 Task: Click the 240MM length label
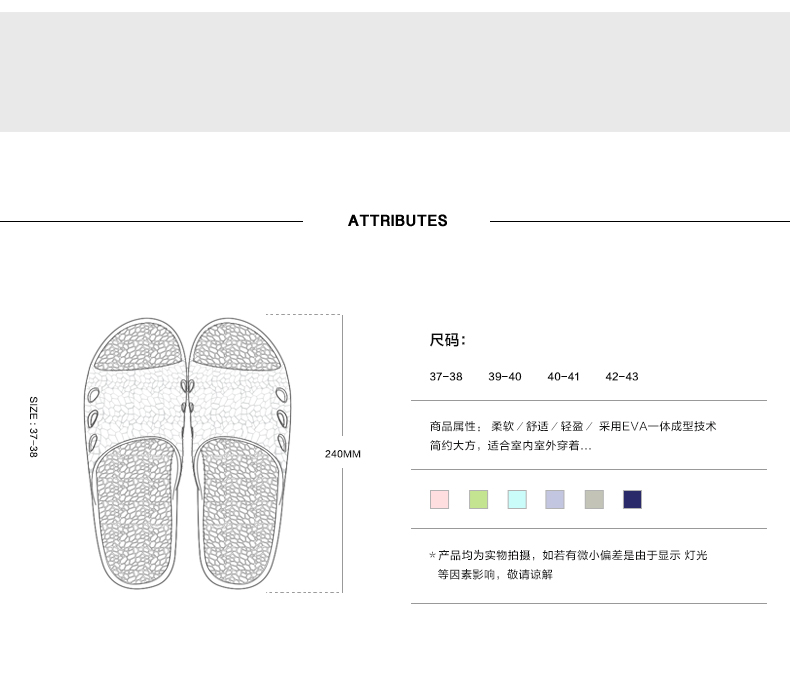343,454
